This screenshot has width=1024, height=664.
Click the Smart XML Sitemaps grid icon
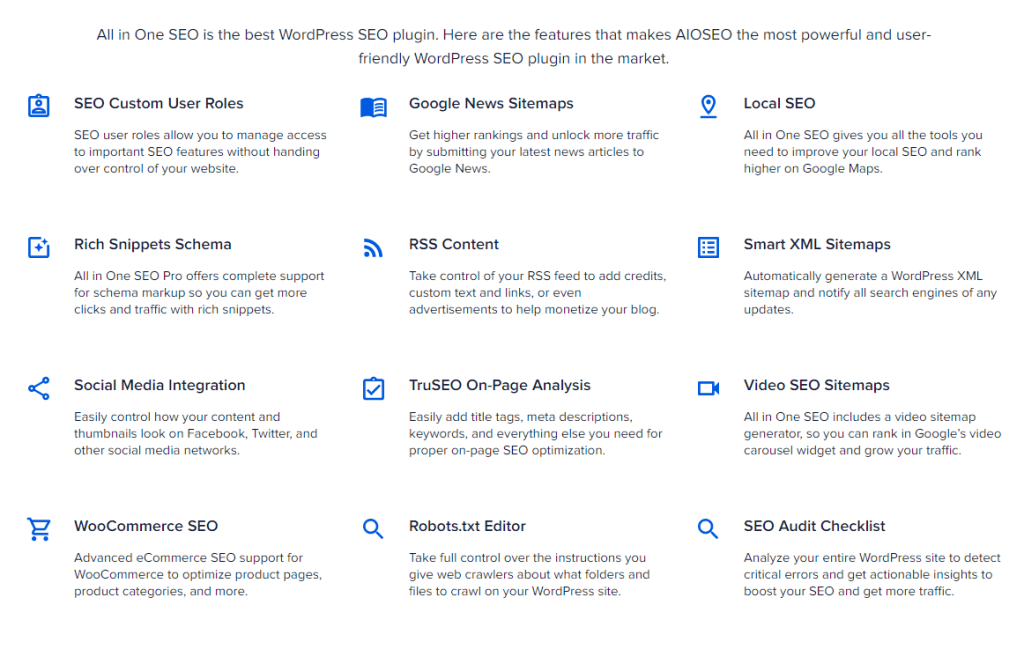(x=709, y=245)
